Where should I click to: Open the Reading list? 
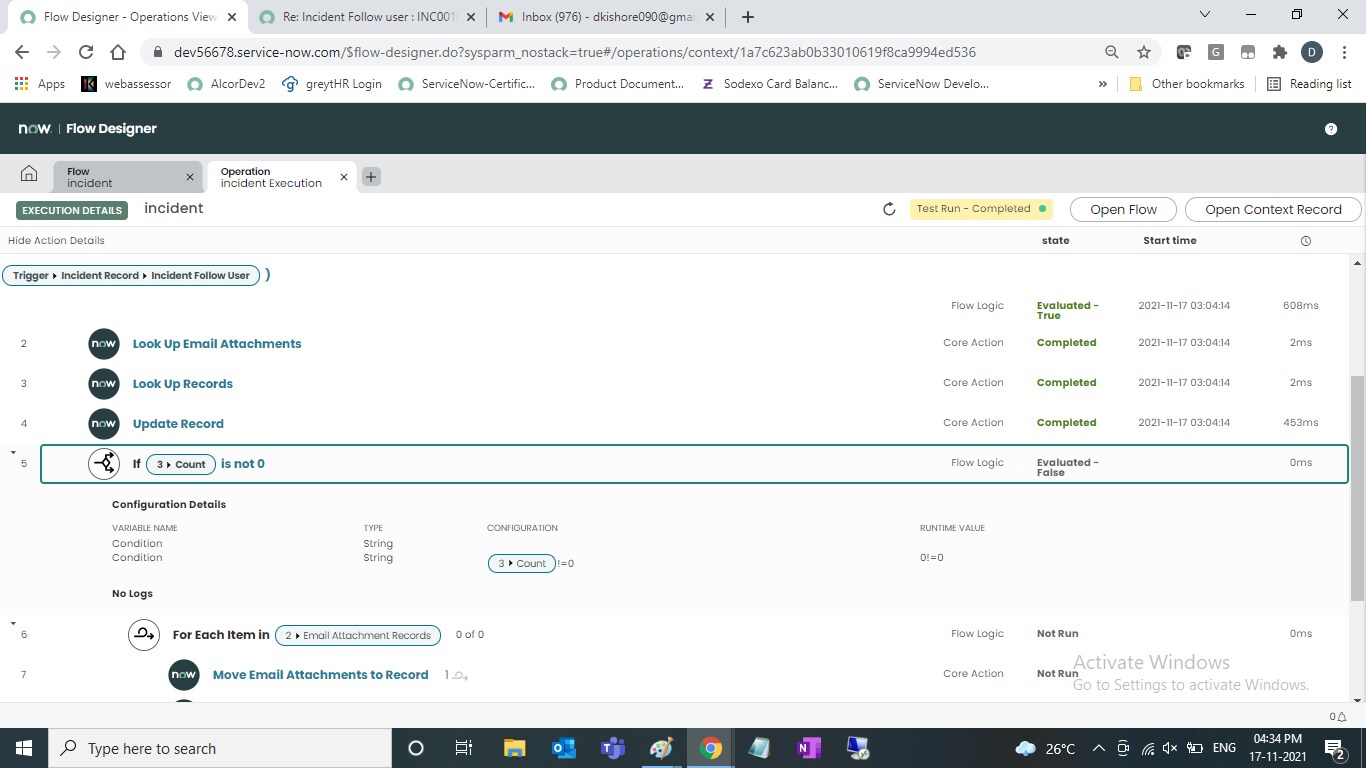[x=1309, y=84]
